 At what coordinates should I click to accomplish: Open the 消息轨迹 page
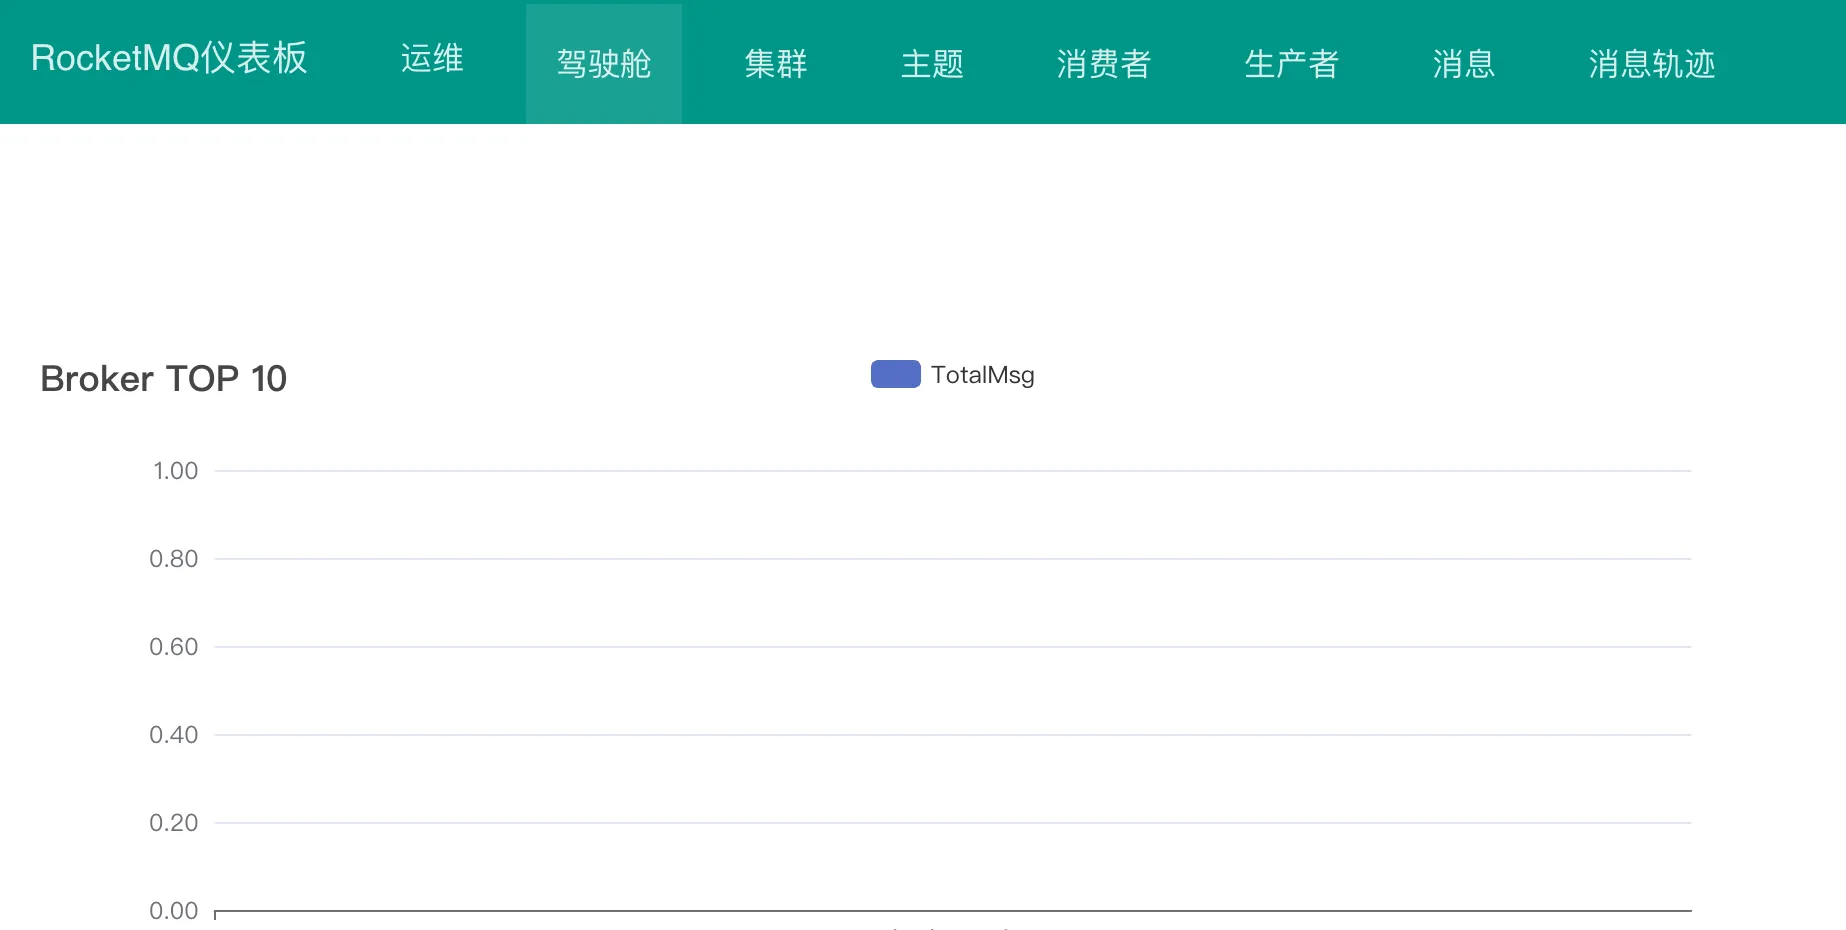[x=1650, y=64]
